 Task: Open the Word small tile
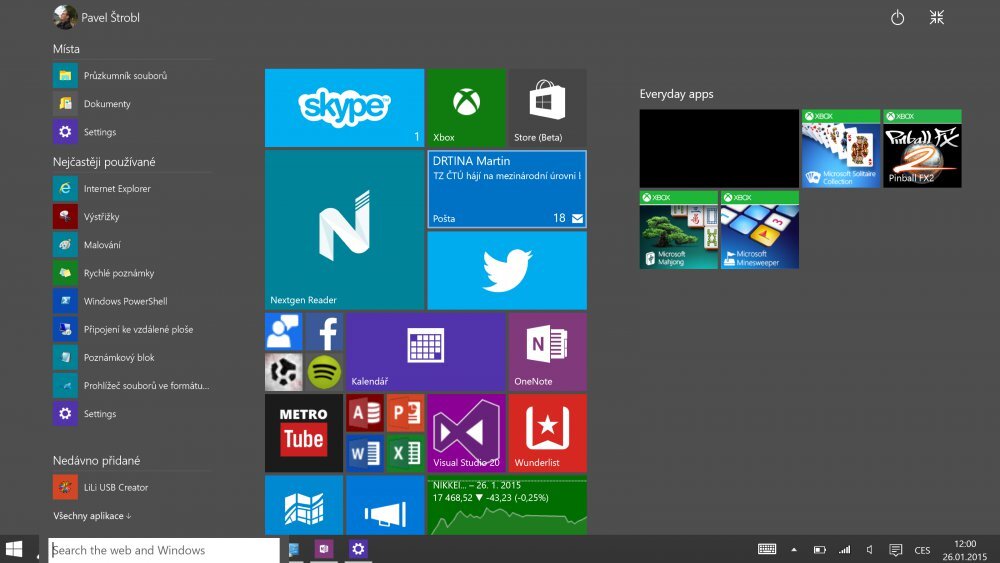click(365, 453)
